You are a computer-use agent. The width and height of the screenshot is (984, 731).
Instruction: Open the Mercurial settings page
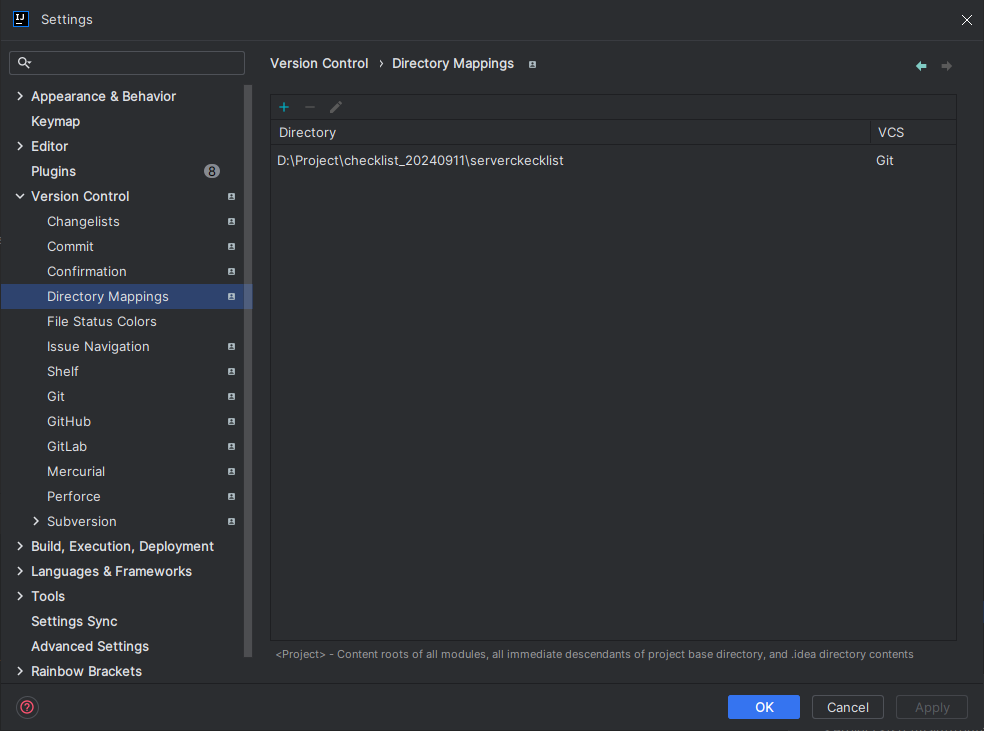[76, 471]
